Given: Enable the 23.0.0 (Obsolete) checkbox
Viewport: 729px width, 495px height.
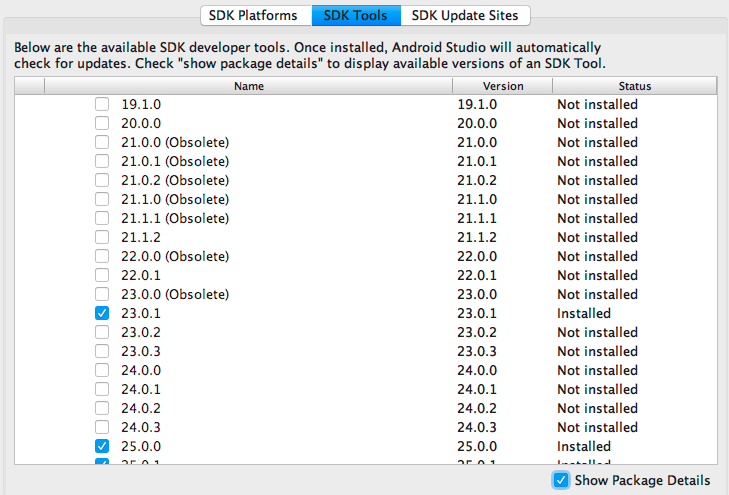Looking at the screenshot, I should (102, 295).
